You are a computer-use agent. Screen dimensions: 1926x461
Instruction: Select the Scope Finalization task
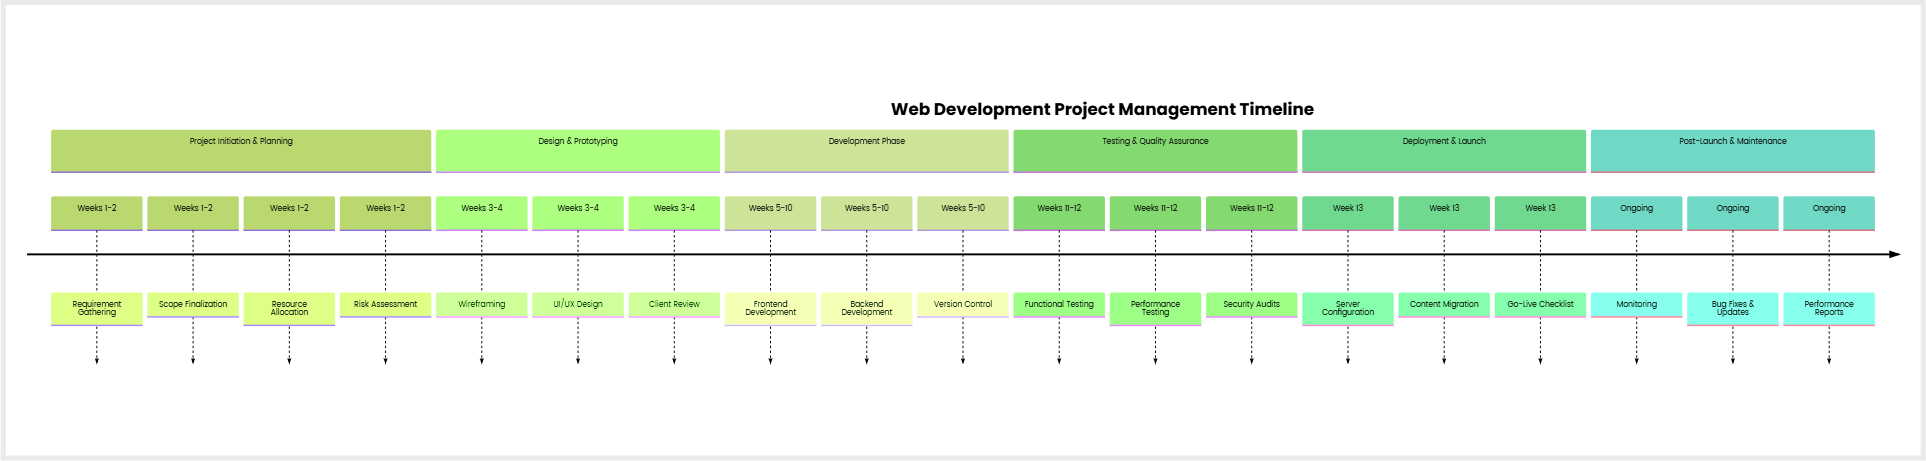tap(193, 304)
